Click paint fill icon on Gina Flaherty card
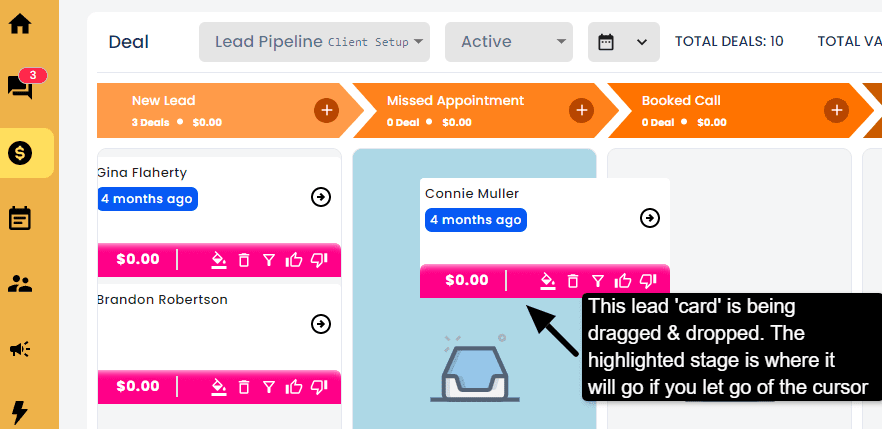The image size is (882, 429). (x=219, y=260)
